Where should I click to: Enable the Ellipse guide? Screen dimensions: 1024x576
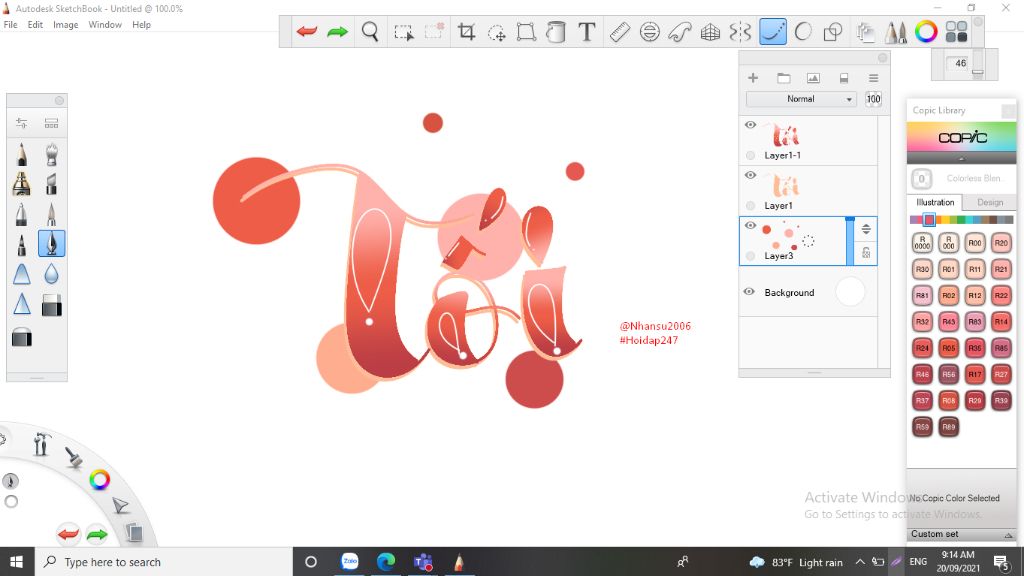click(649, 31)
